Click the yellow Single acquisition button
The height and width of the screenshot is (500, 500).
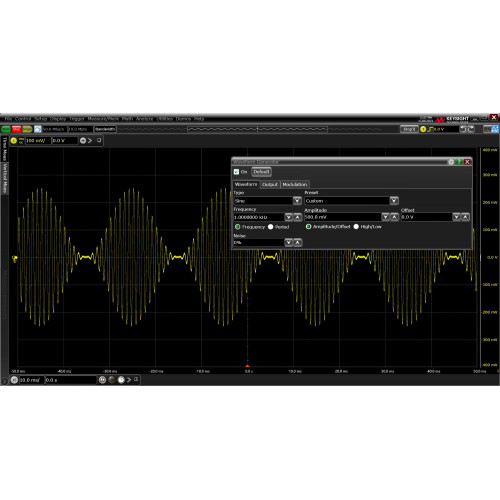(27, 129)
